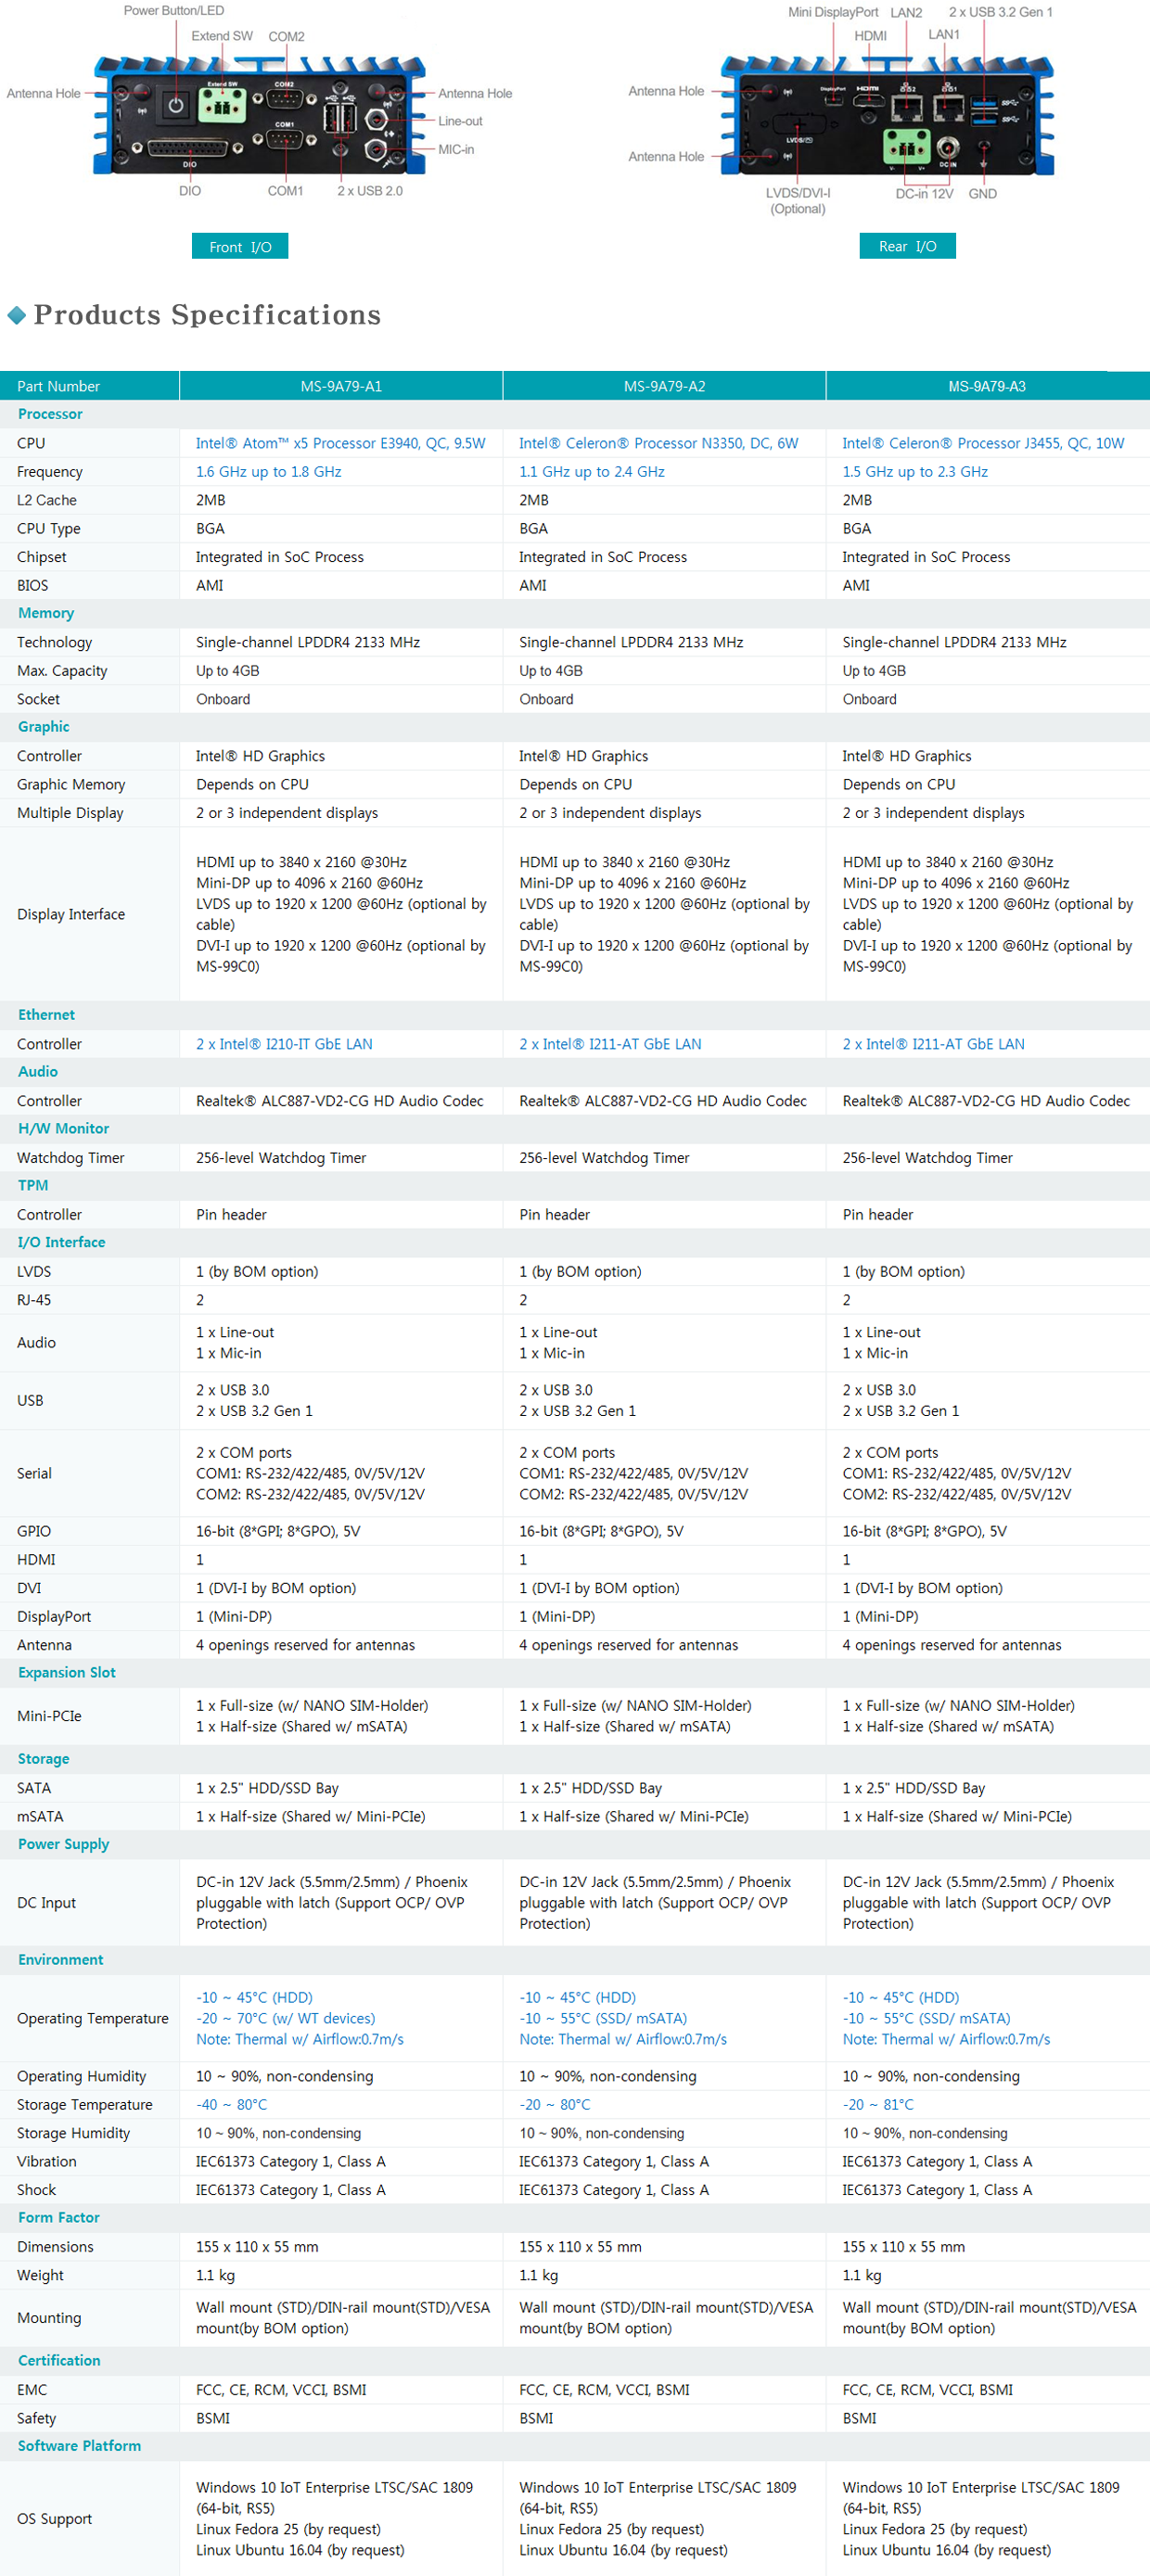1150x2576 pixels.
Task: Open the front panel device photo
Action: (x=260, y=115)
